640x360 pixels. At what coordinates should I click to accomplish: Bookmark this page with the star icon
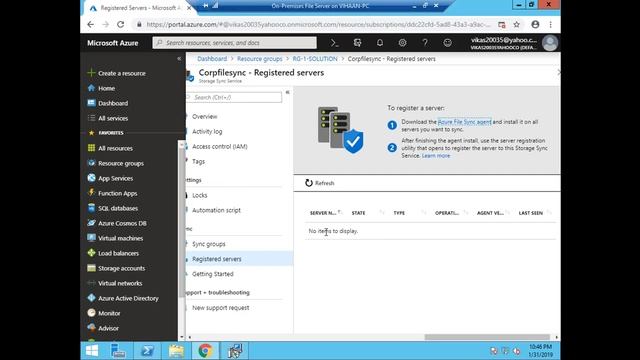pyautogui.click(x=516, y=24)
